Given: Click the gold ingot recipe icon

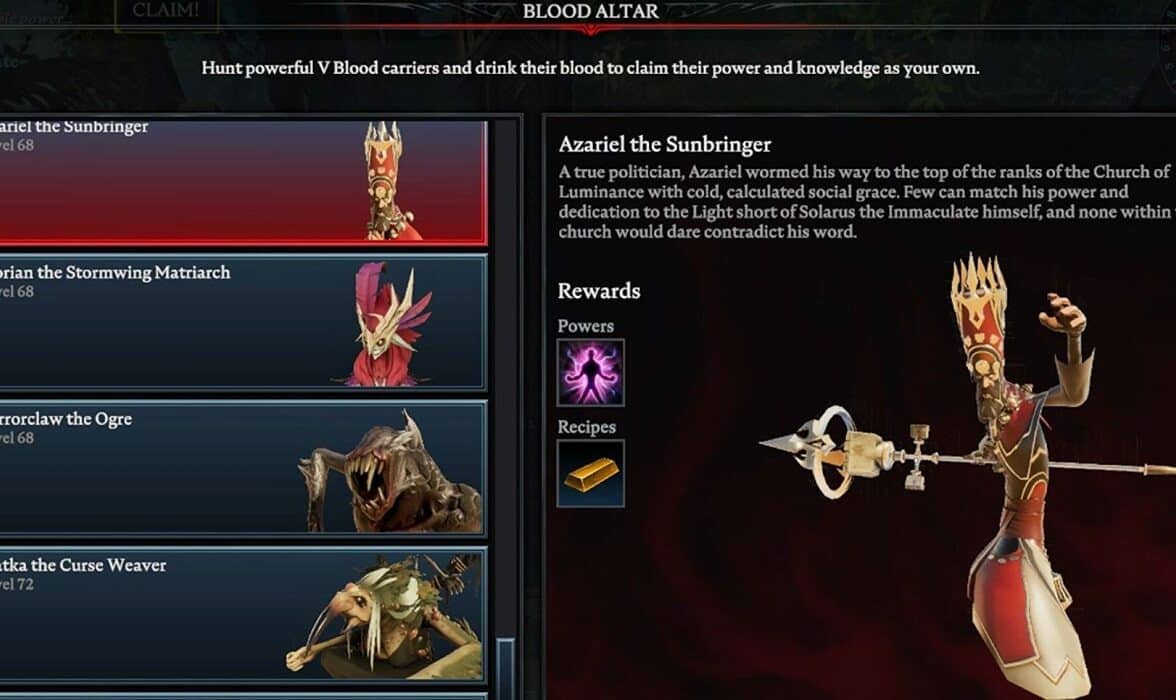Looking at the screenshot, I should point(590,473).
